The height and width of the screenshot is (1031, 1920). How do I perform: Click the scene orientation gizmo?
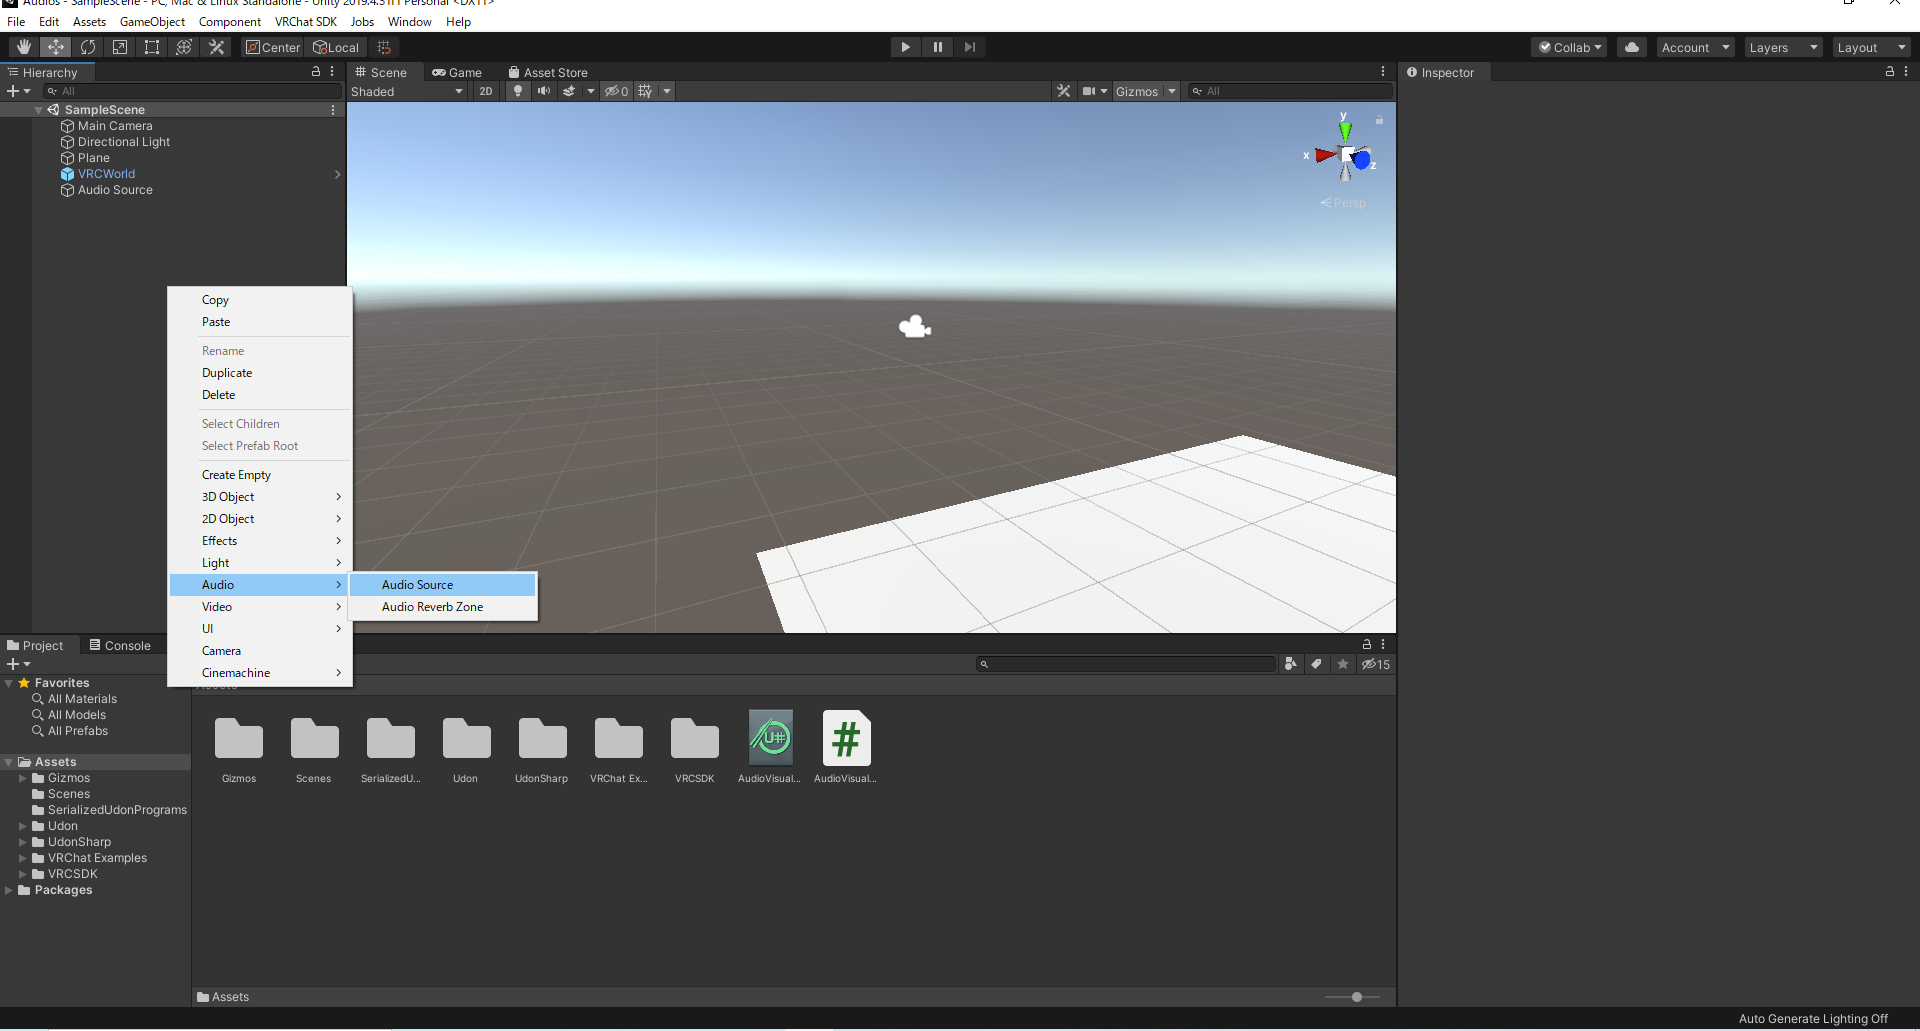(x=1346, y=155)
